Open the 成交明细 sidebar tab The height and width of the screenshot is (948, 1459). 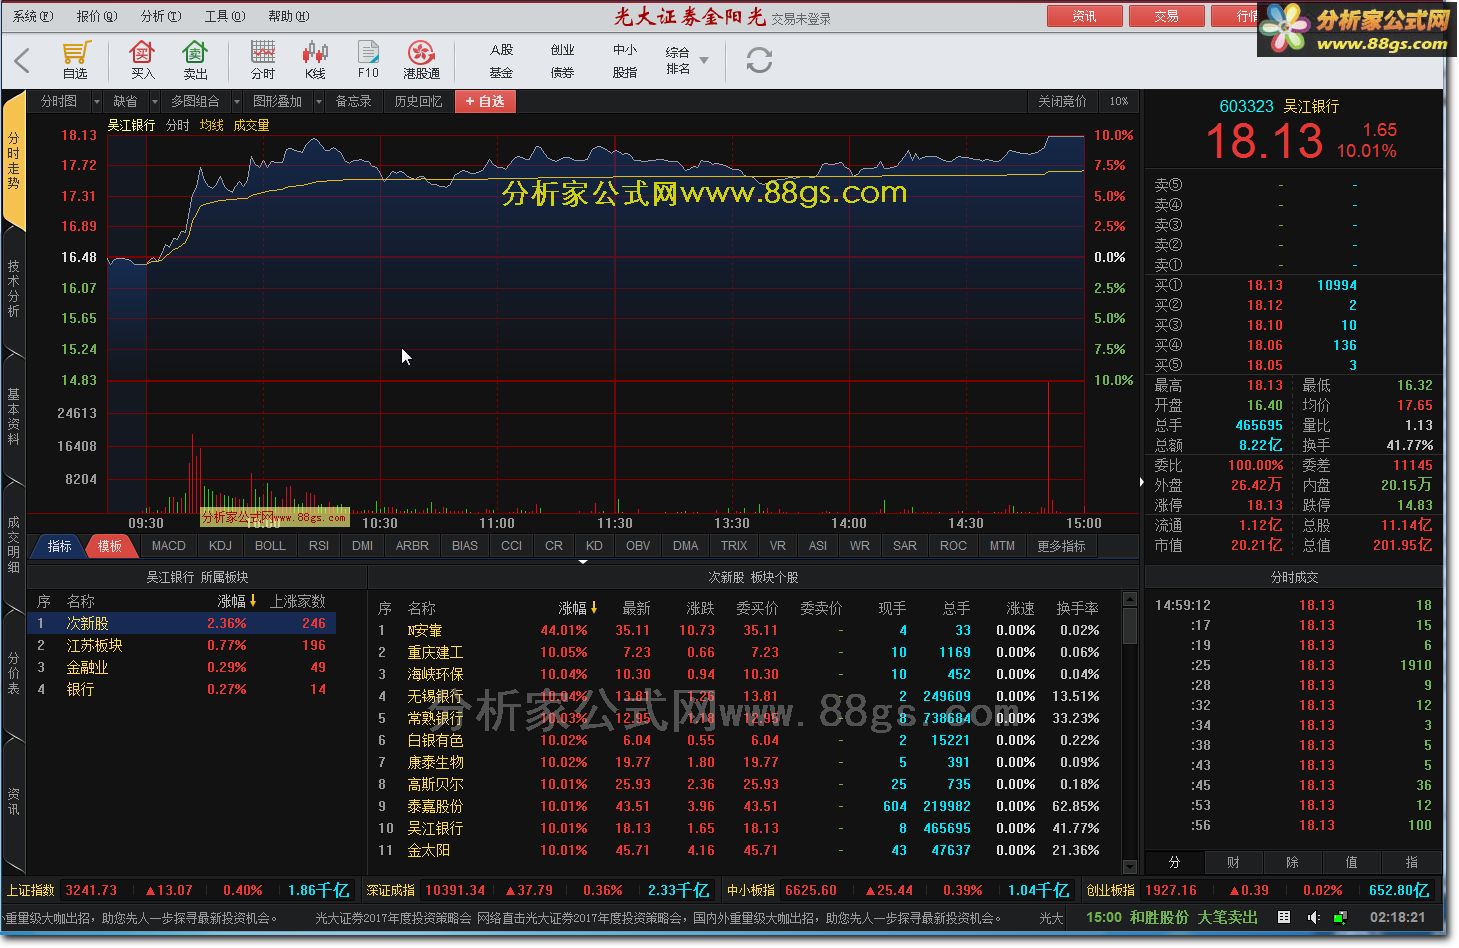[14, 545]
